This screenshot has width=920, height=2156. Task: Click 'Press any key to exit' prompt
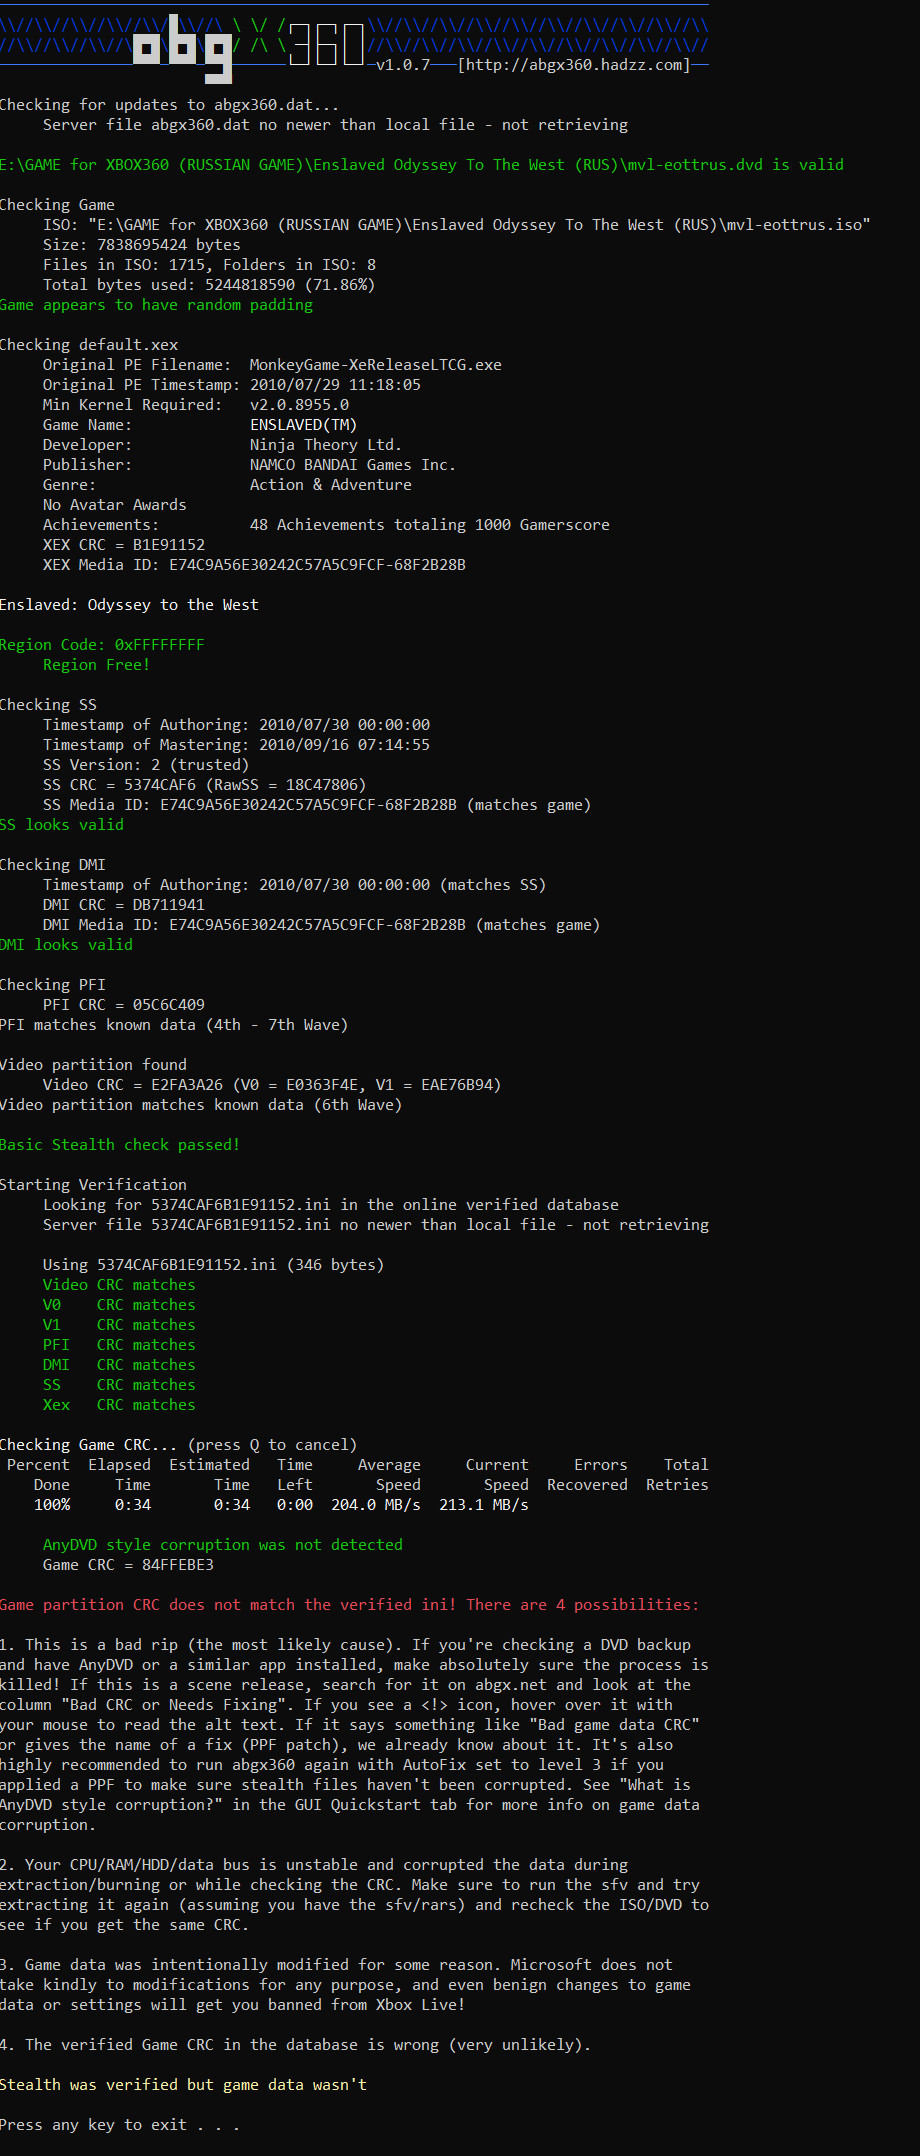tap(120, 2125)
